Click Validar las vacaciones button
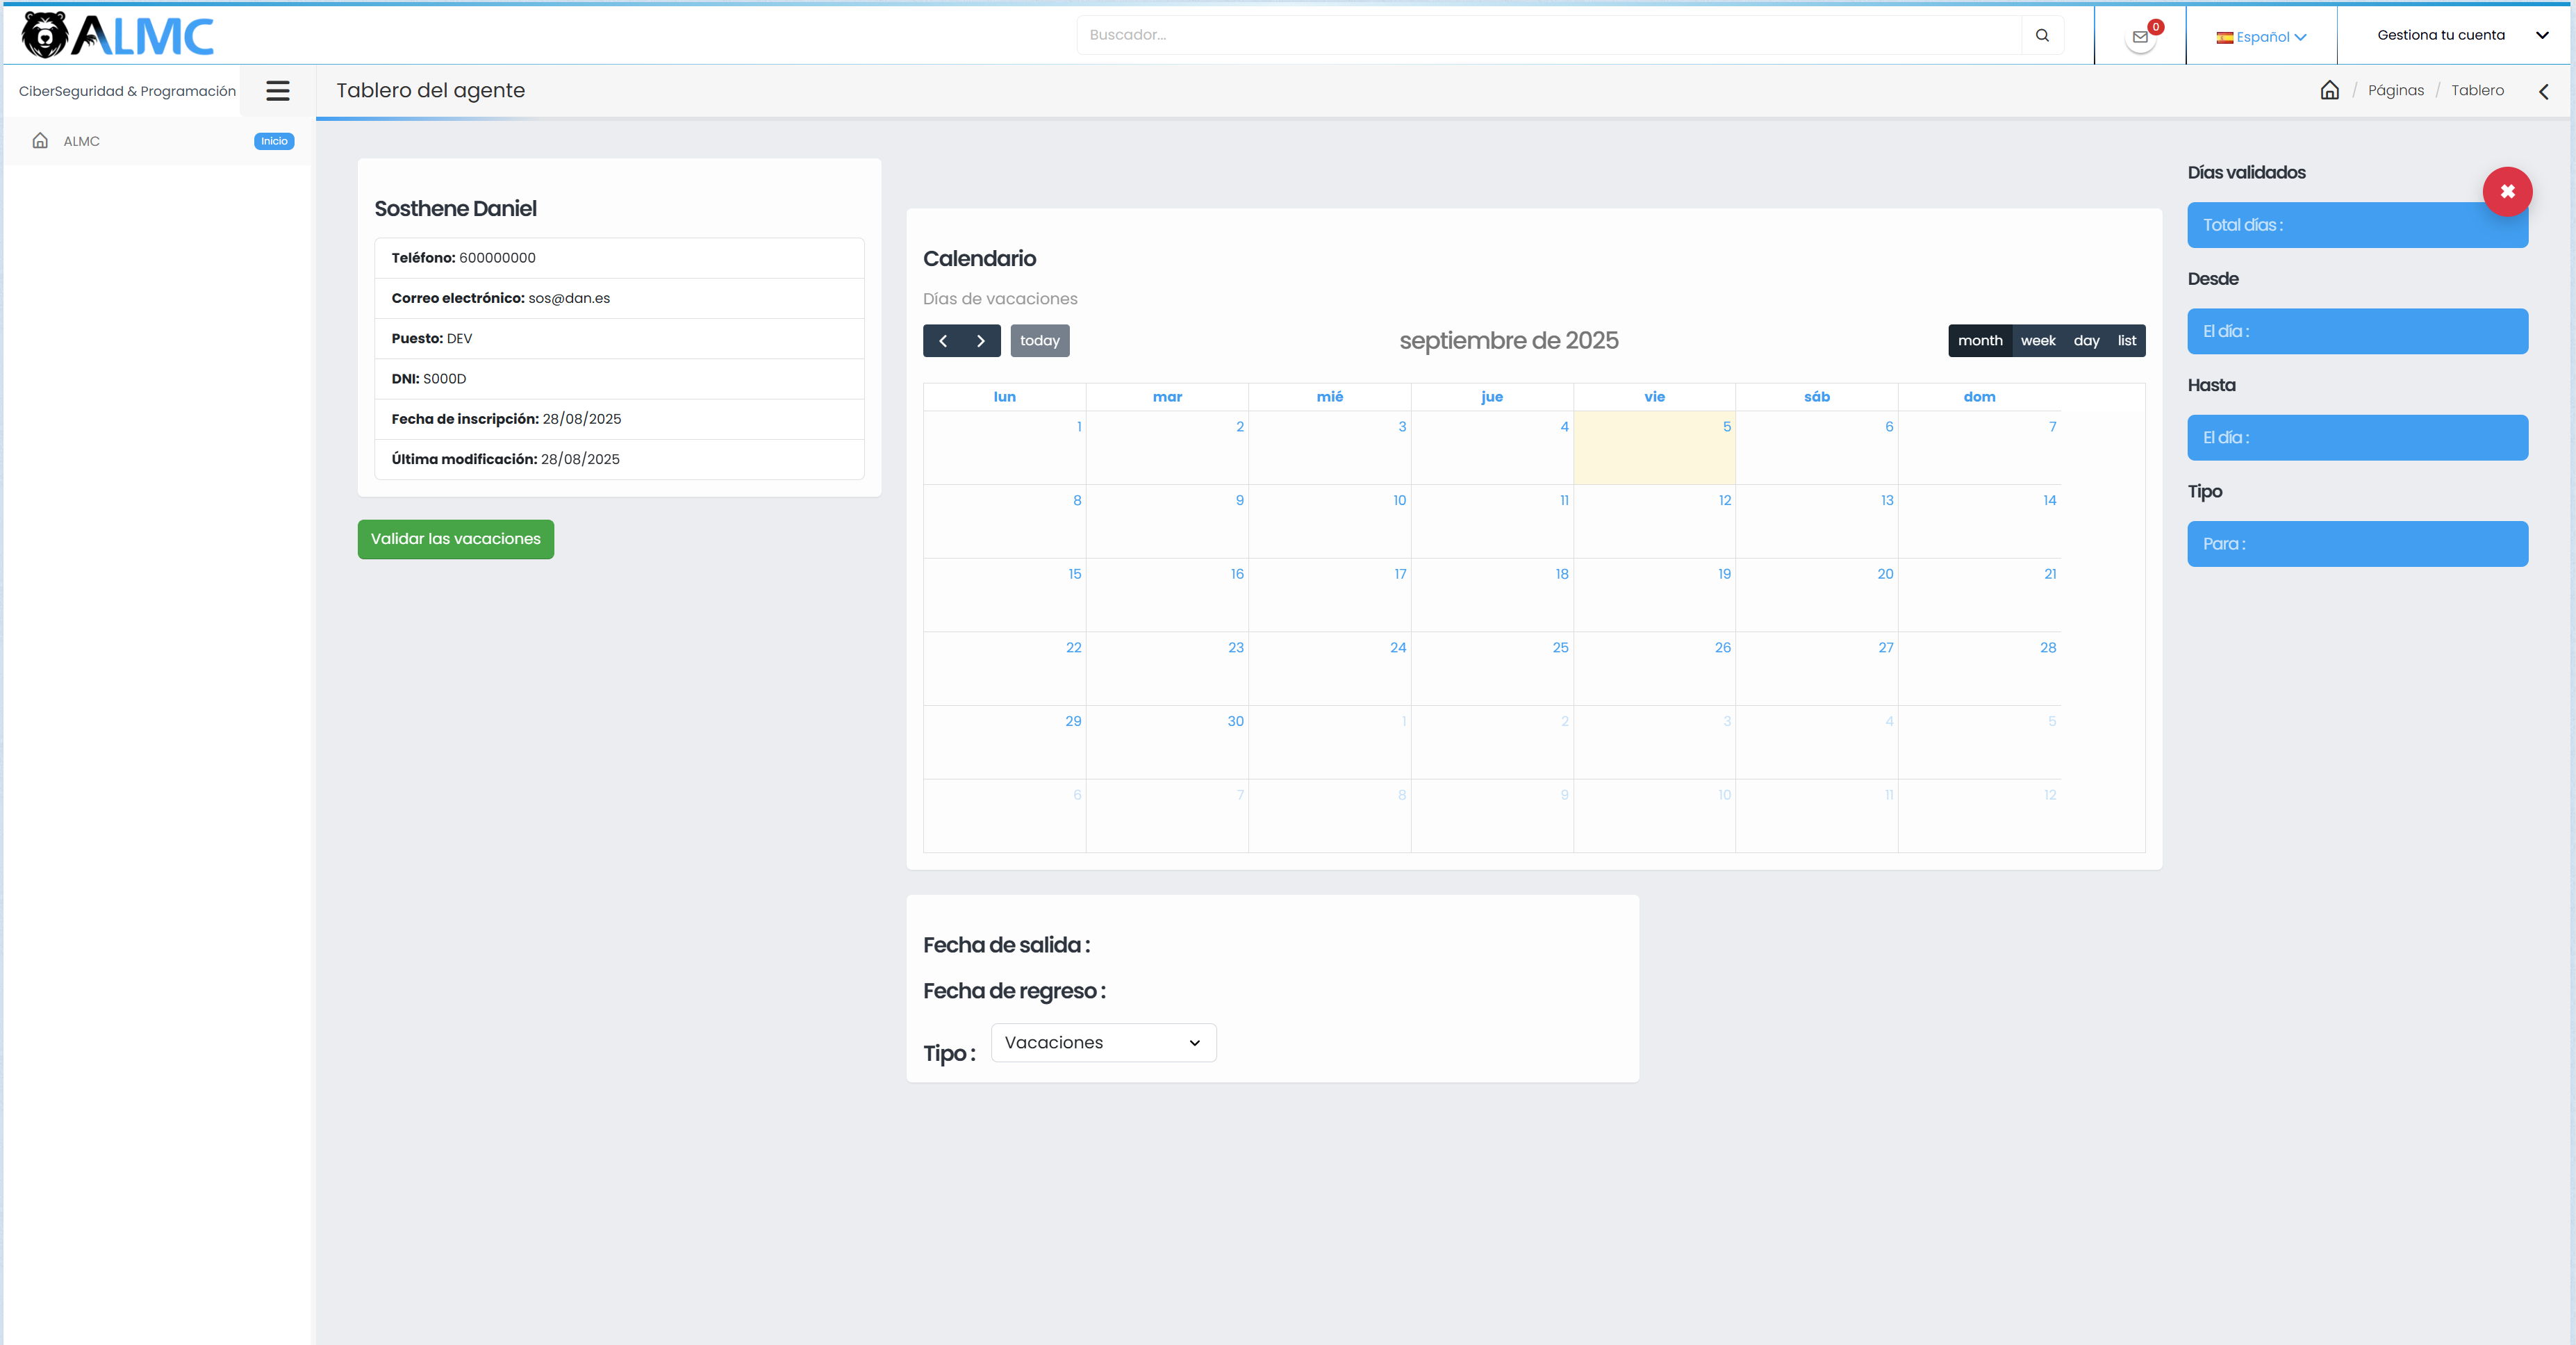 click(x=455, y=539)
